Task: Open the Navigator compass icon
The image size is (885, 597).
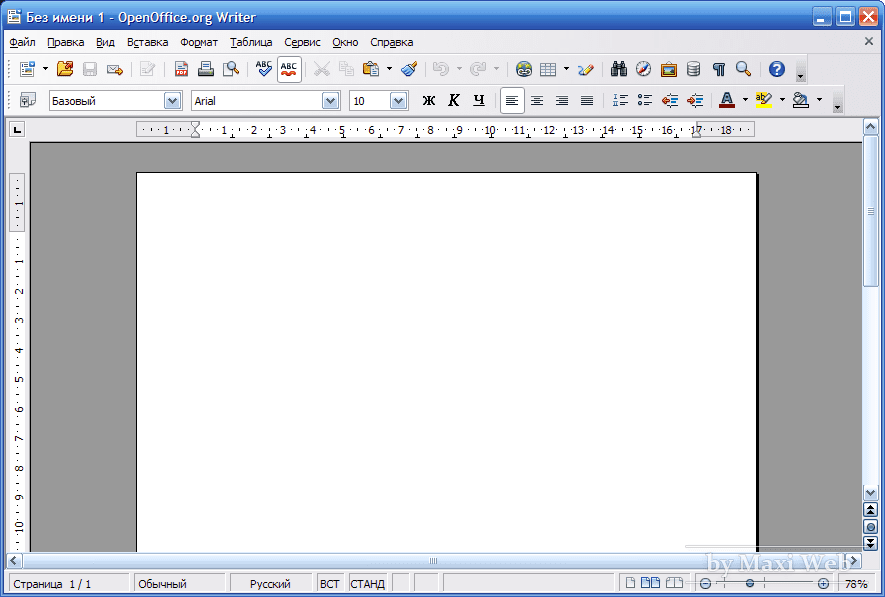Action: click(x=644, y=69)
